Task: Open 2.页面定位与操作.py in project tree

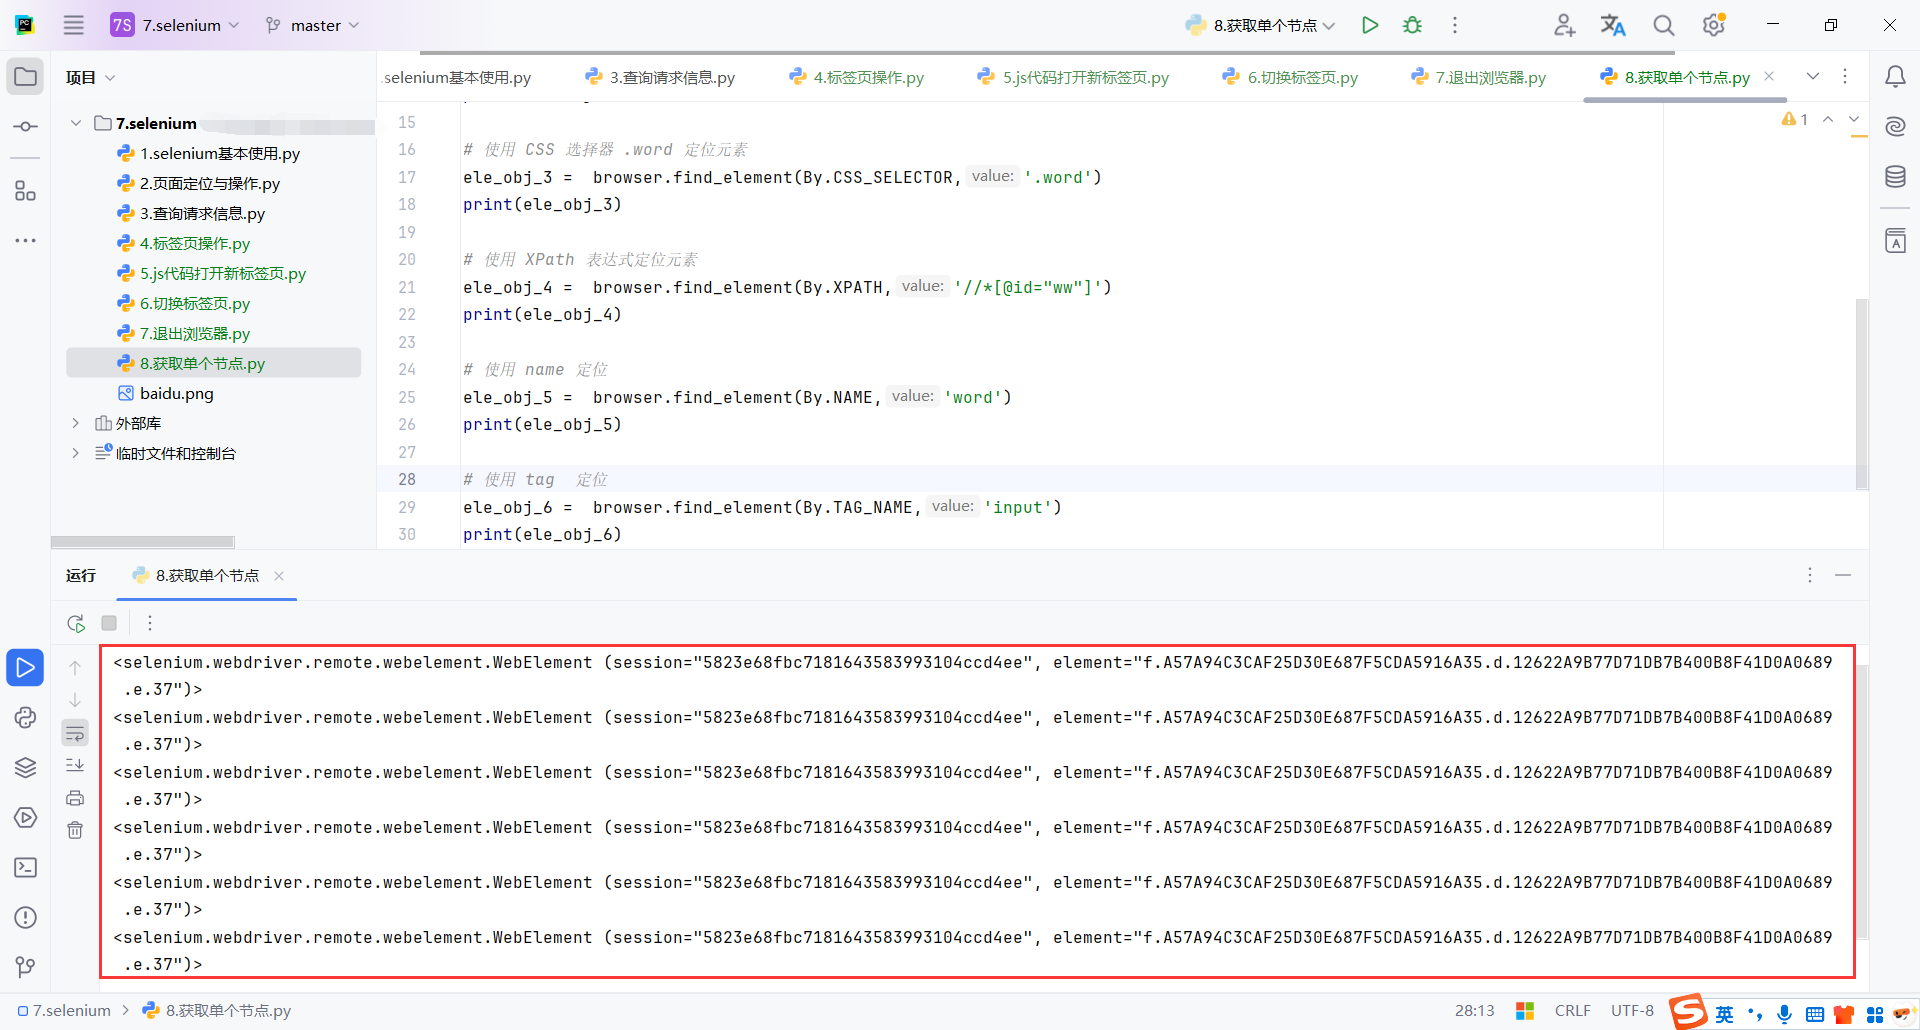Action: coord(198,183)
